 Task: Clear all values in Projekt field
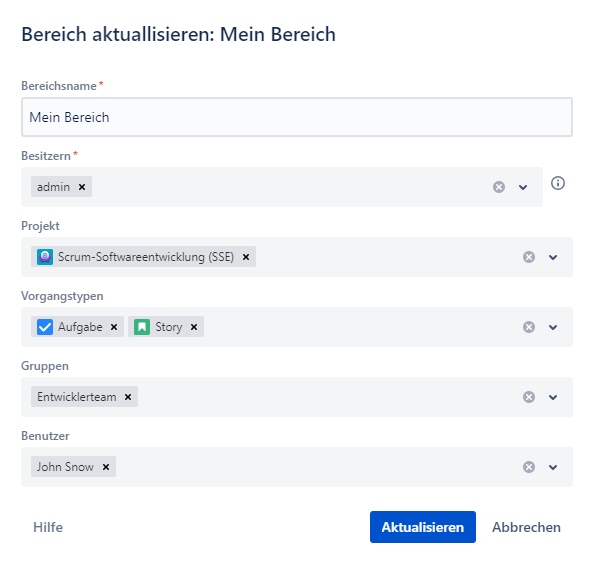coord(529,257)
